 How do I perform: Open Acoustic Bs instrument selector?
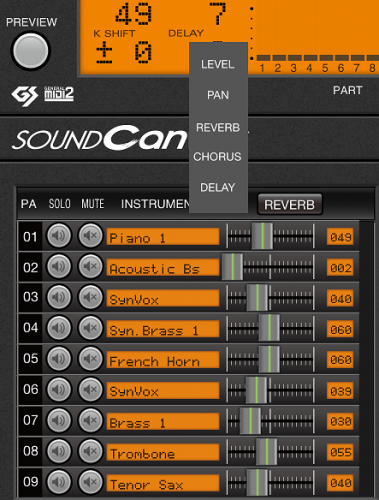click(x=163, y=267)
